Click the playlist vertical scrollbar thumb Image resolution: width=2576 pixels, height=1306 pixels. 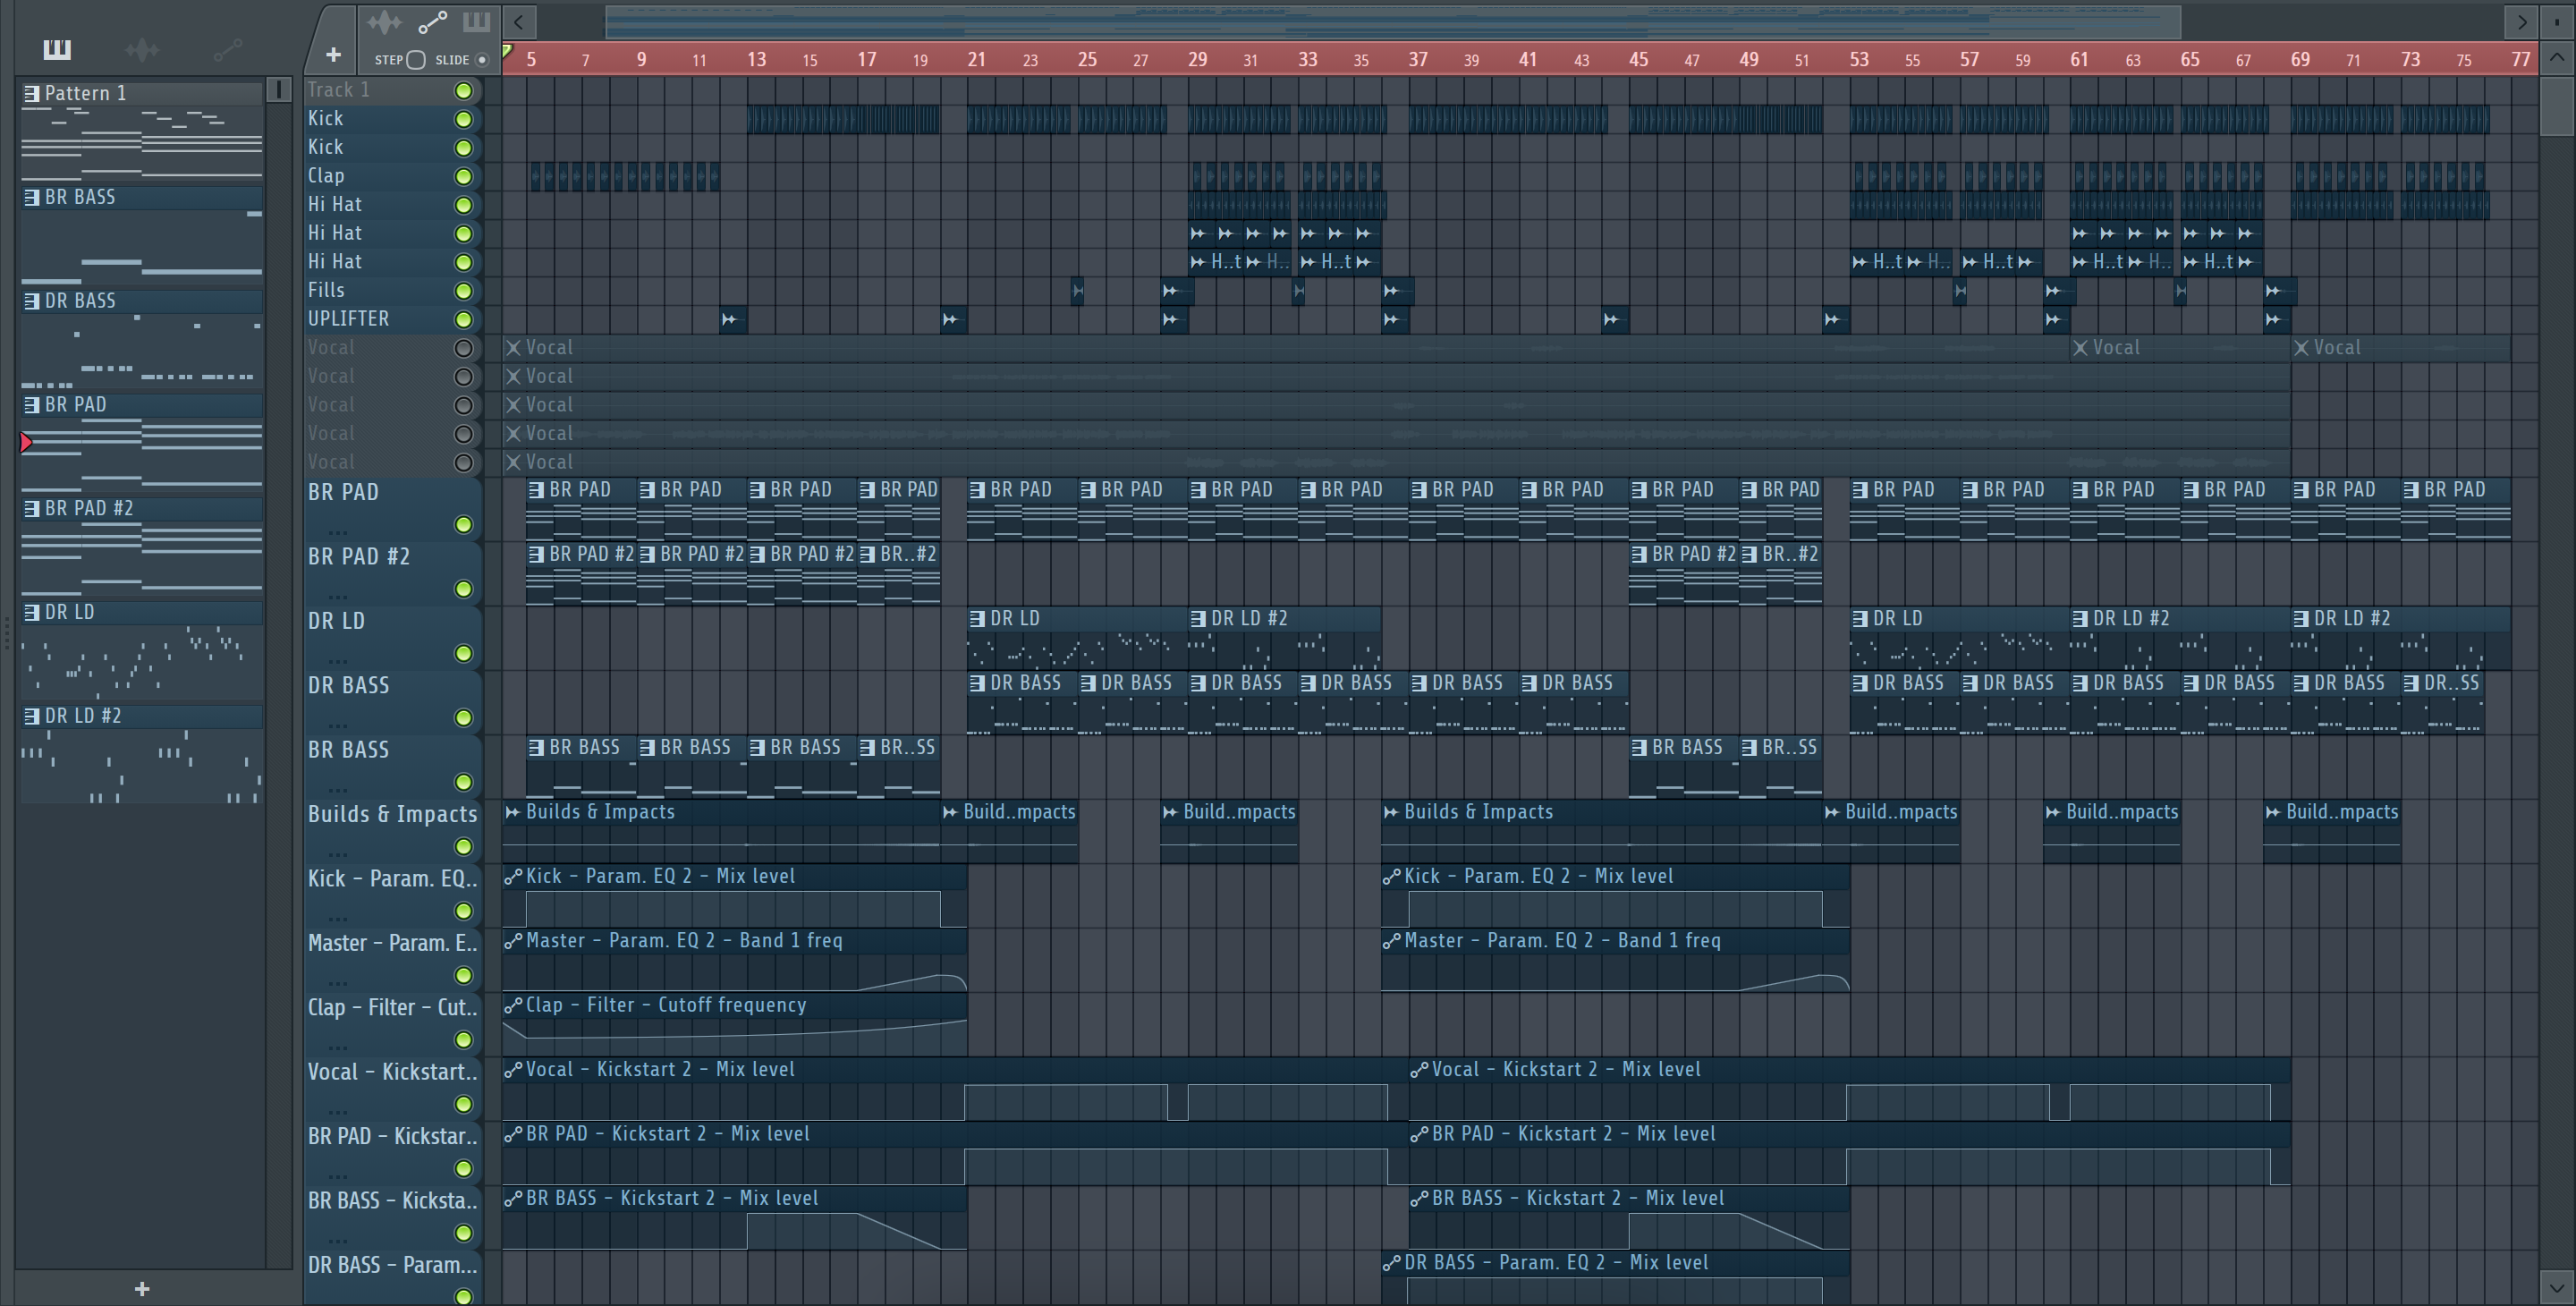coord(2557,106)
